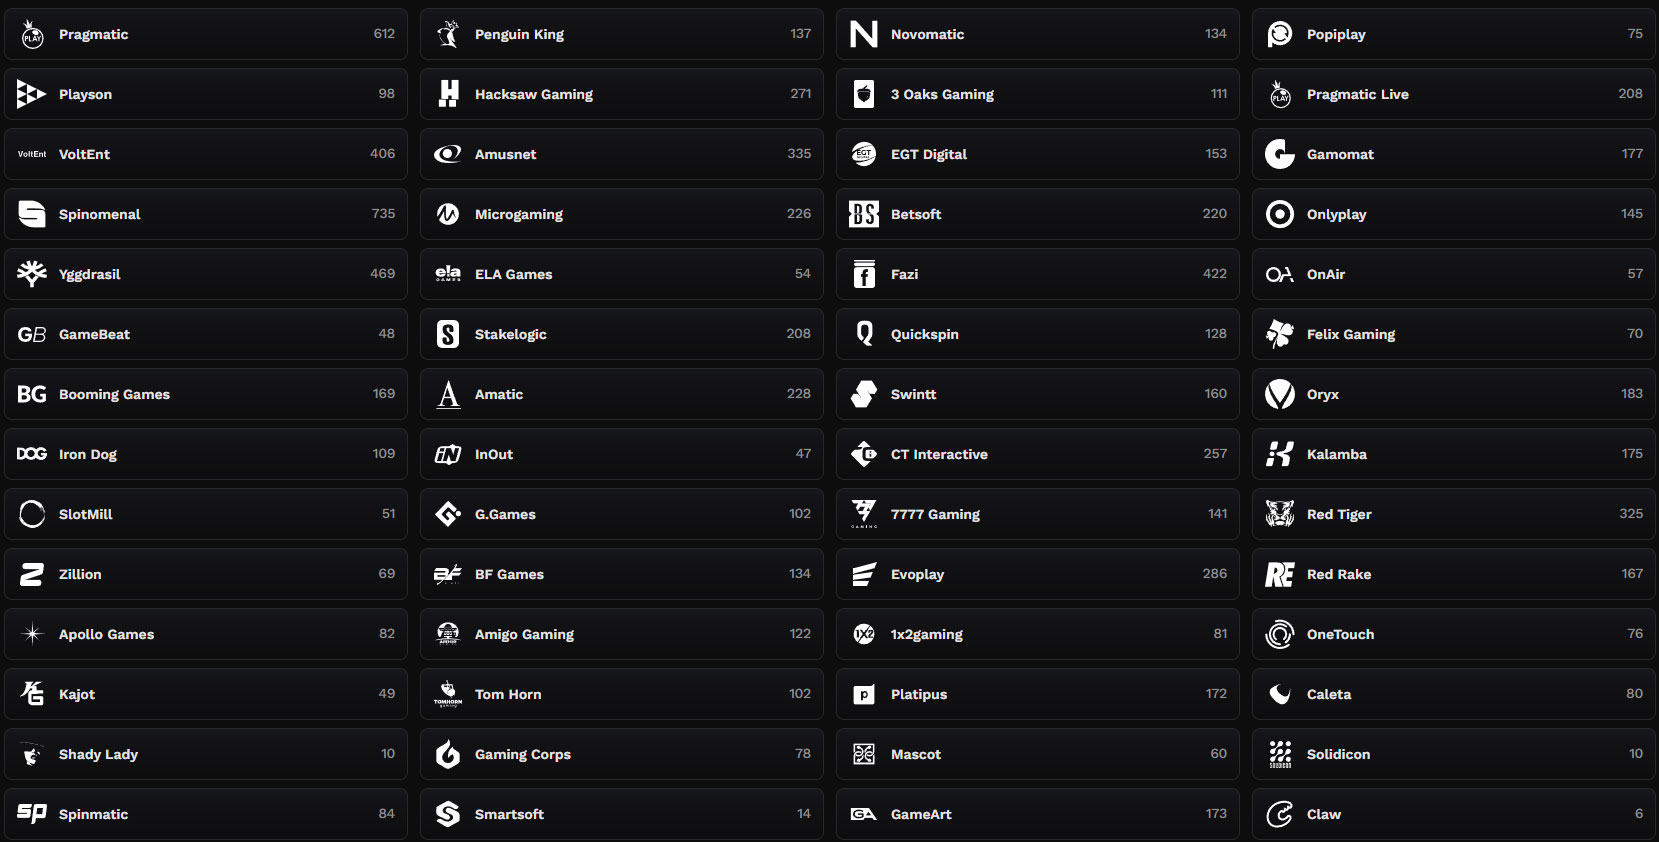Click the Smartsoft S logo icon
This screenshot has width=1659, height=842.
(x=448, y=814)
